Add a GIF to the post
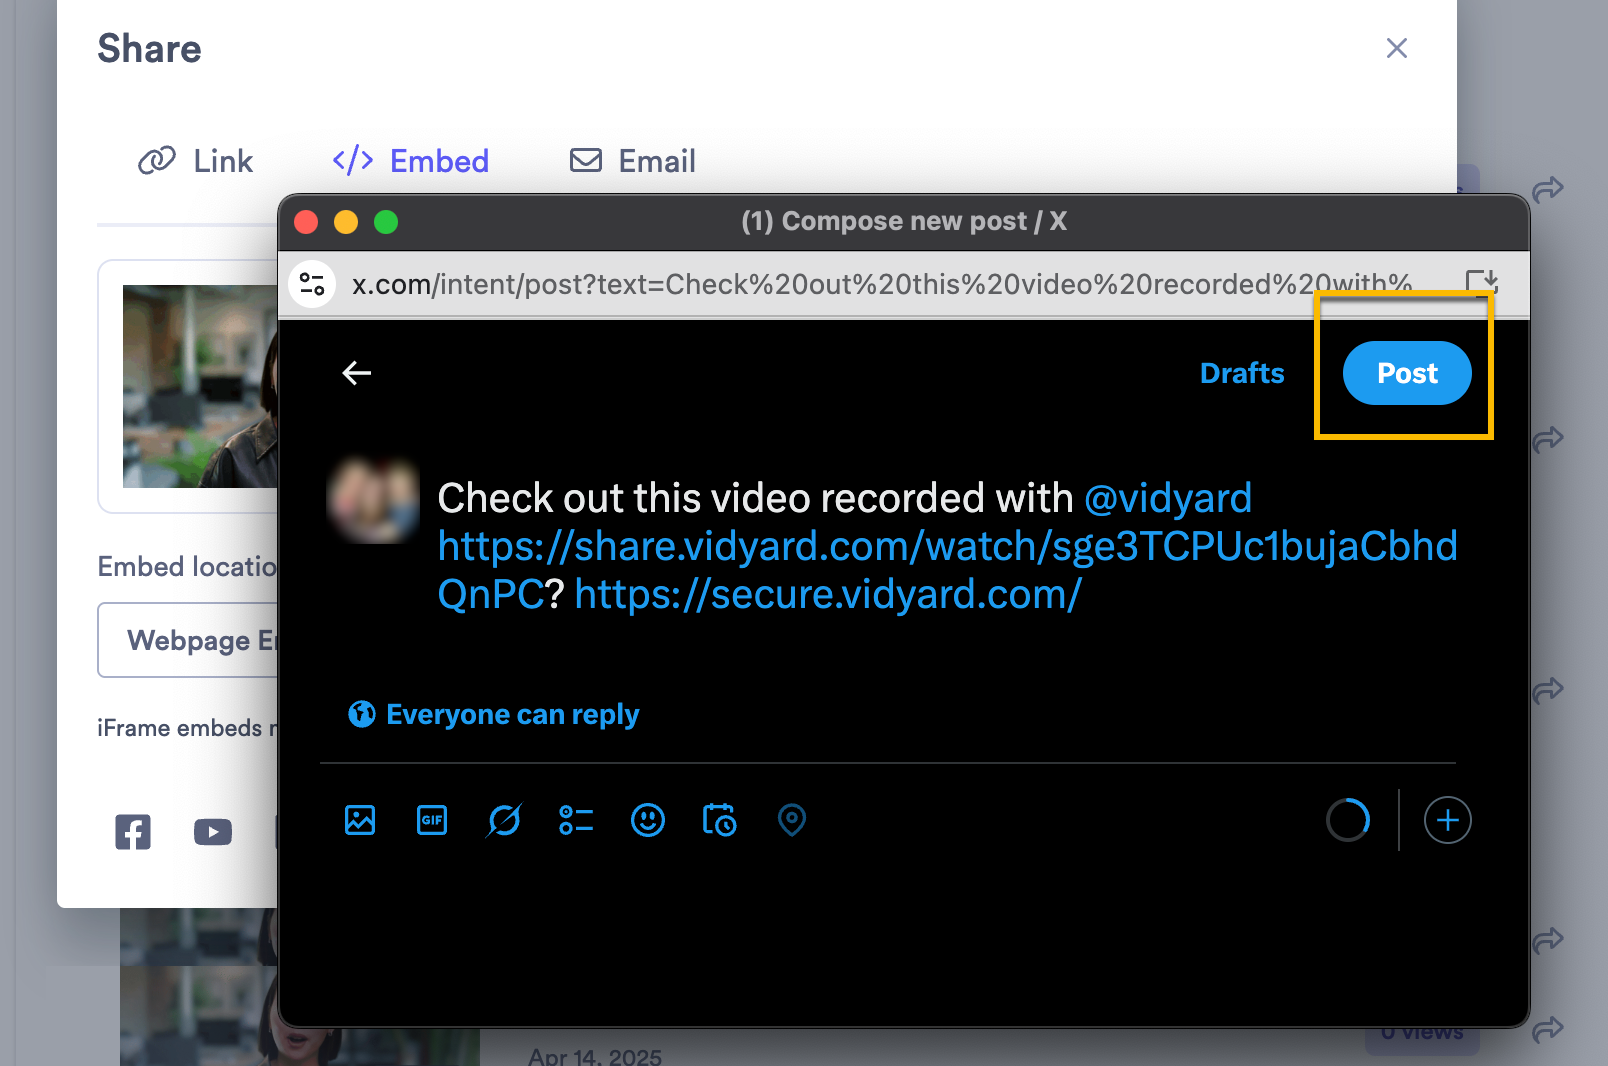1608x1066 pixels. [x=432, y=820]
